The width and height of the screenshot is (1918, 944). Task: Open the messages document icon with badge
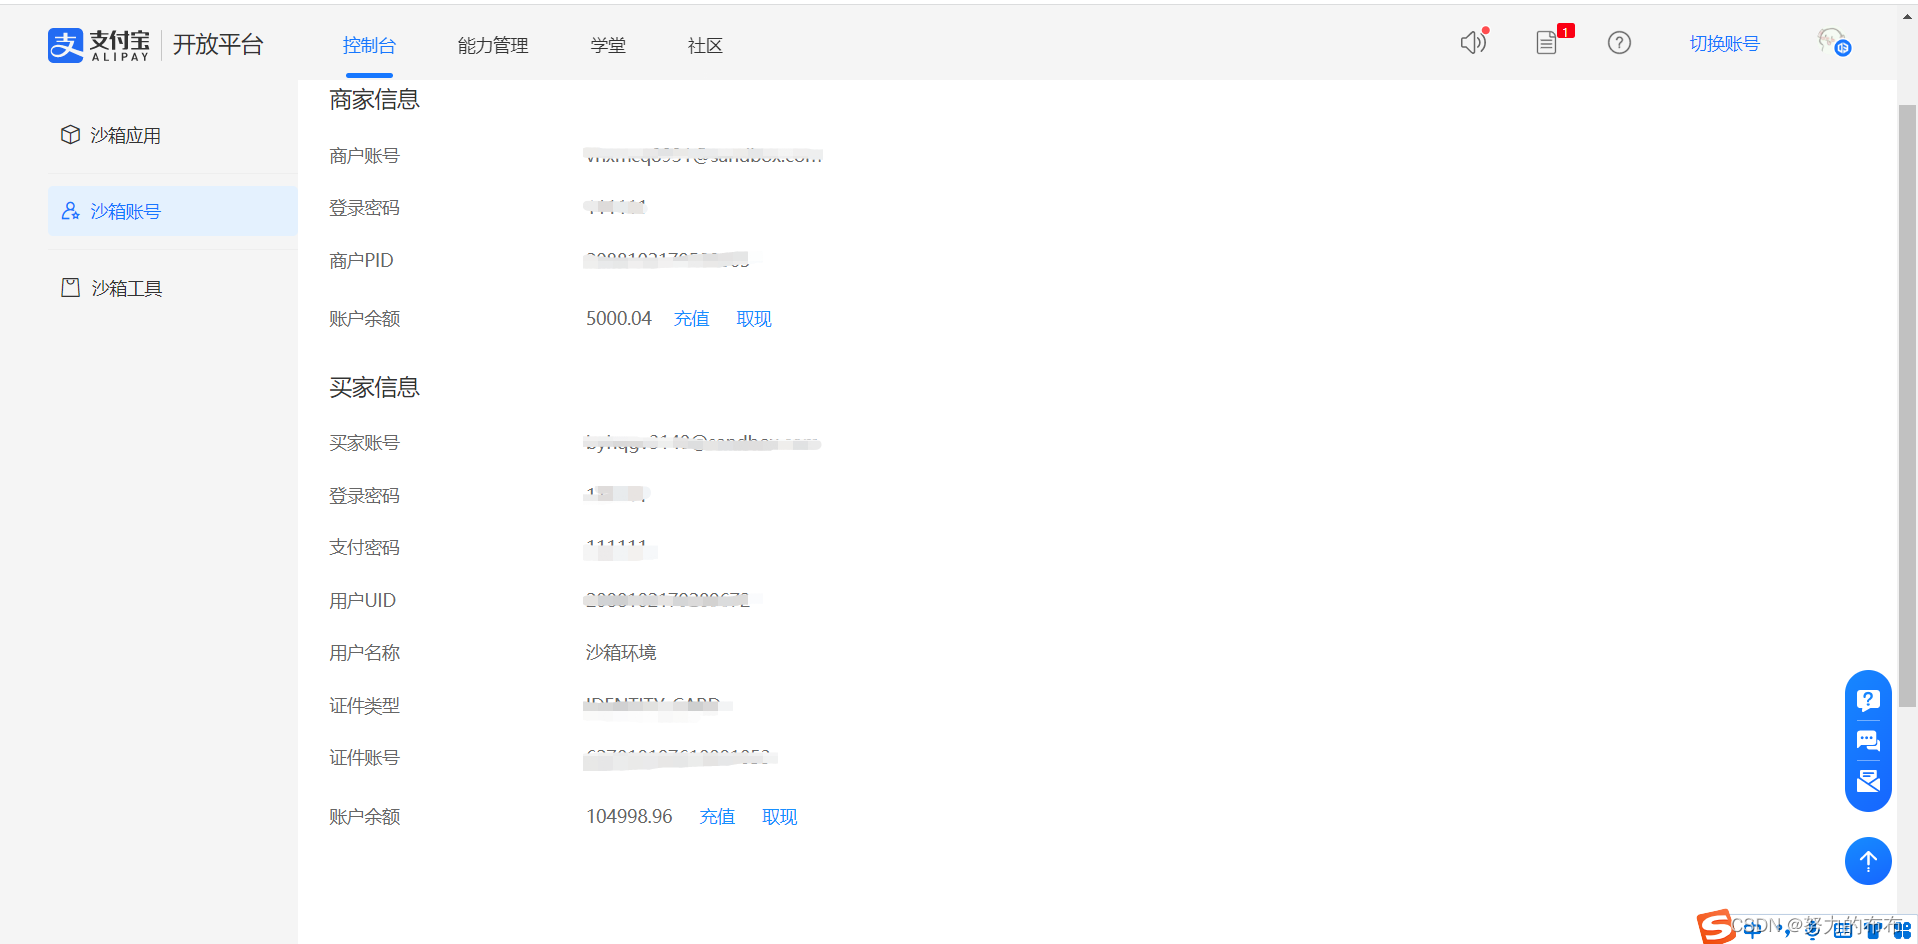click(x=1547, y=43)
